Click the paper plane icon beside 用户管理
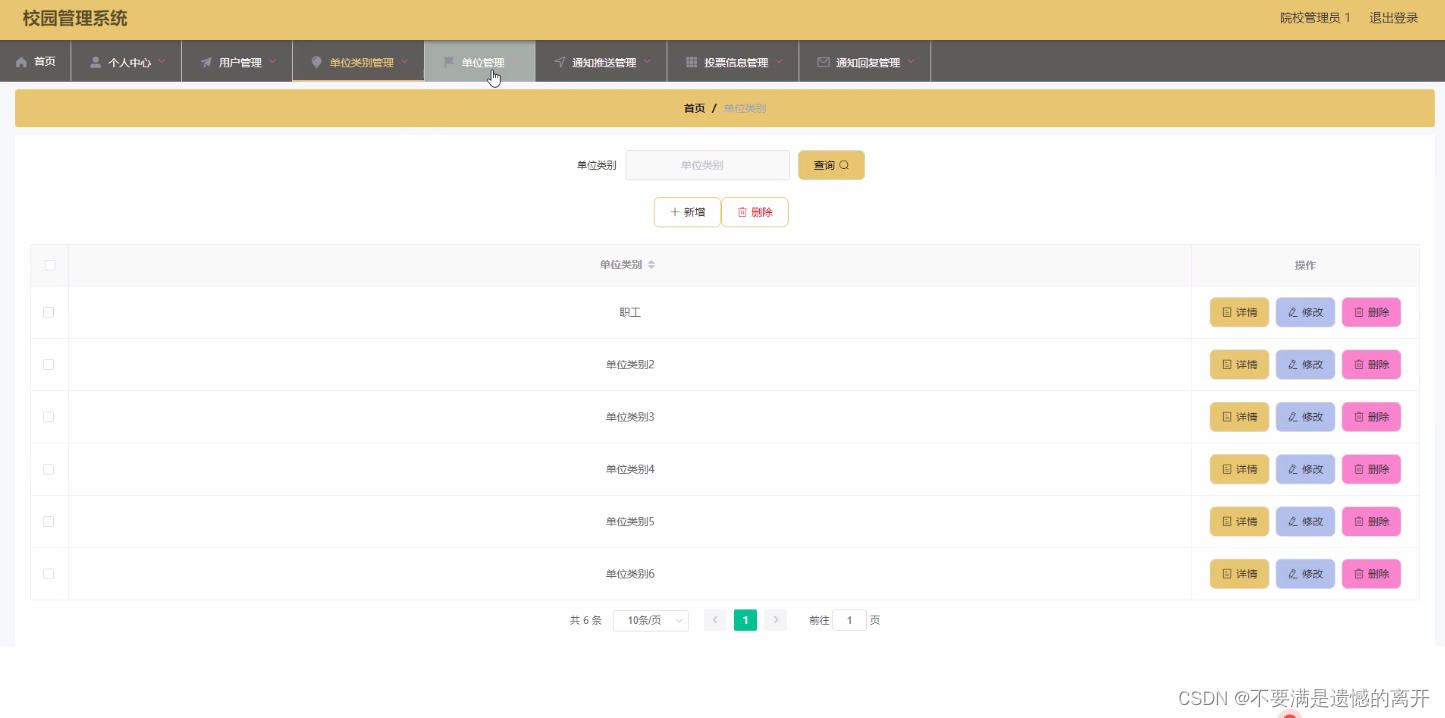 tap(206, 62)
